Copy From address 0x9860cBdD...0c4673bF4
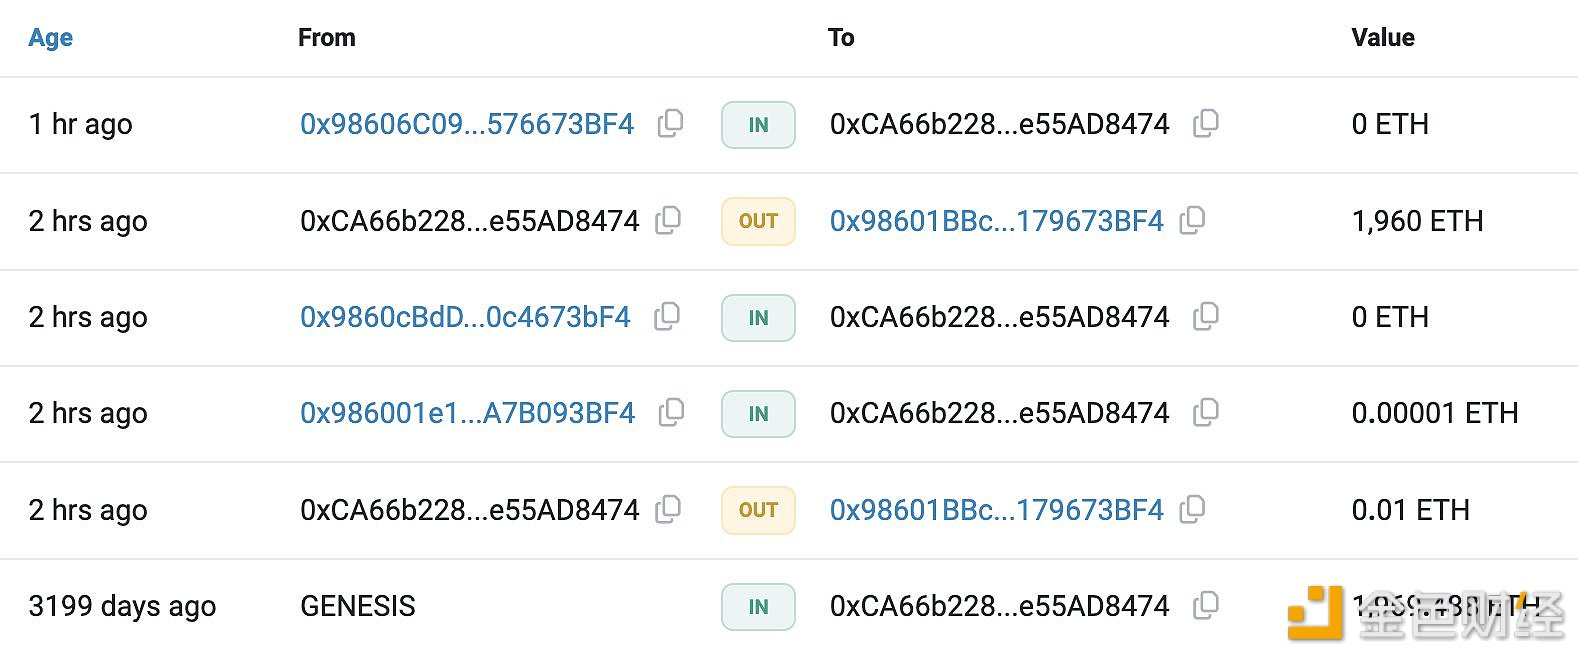 point(667,317)
